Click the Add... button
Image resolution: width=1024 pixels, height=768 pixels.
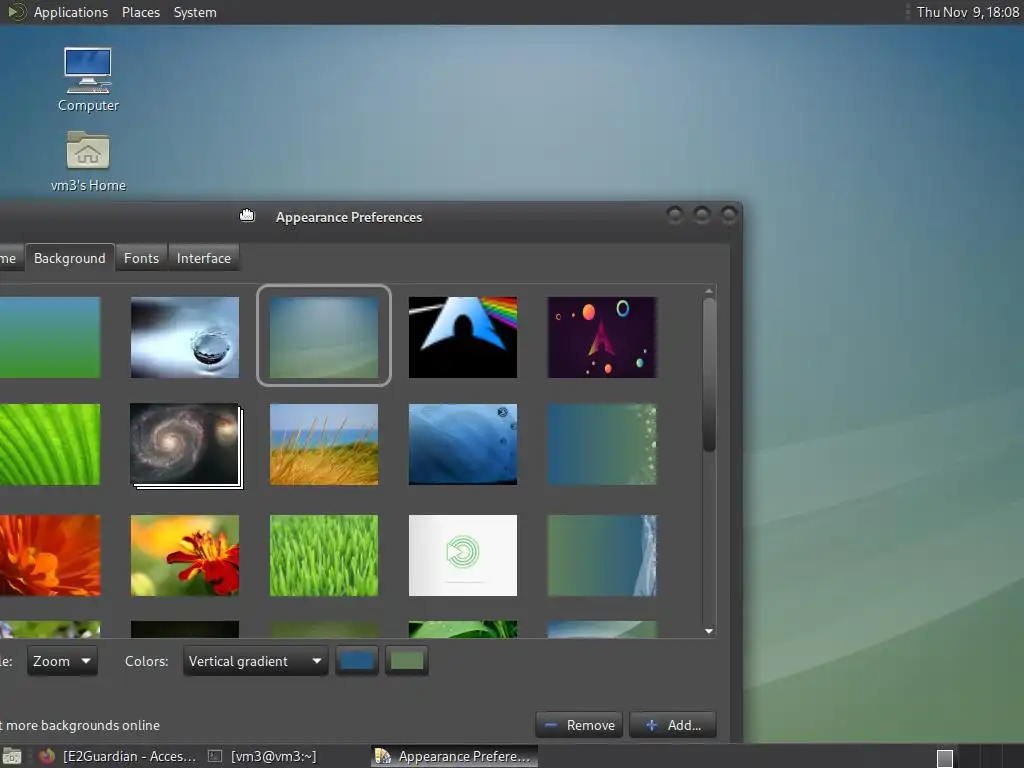(673, 725)
